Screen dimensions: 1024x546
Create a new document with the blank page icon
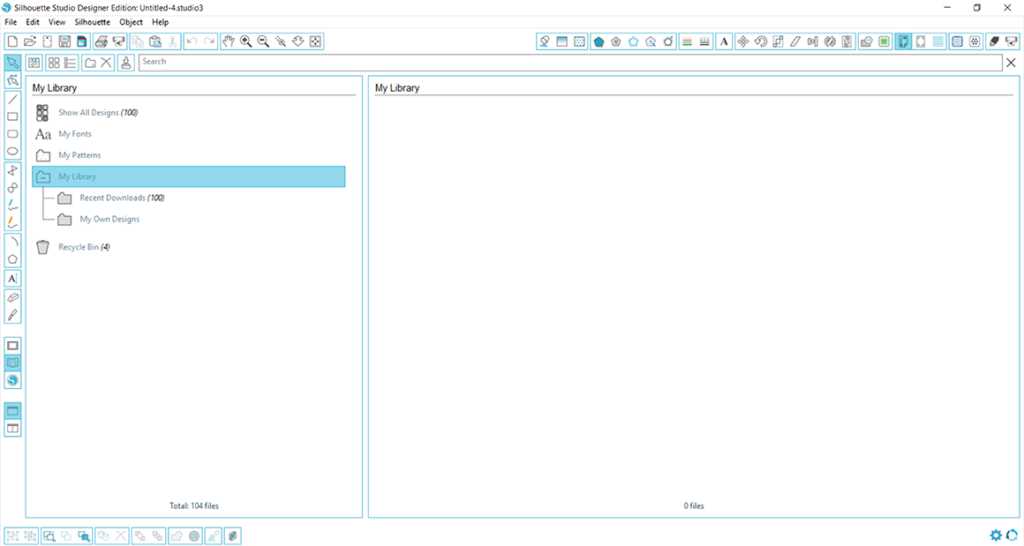pyautogui.click(x=12, y=41)
